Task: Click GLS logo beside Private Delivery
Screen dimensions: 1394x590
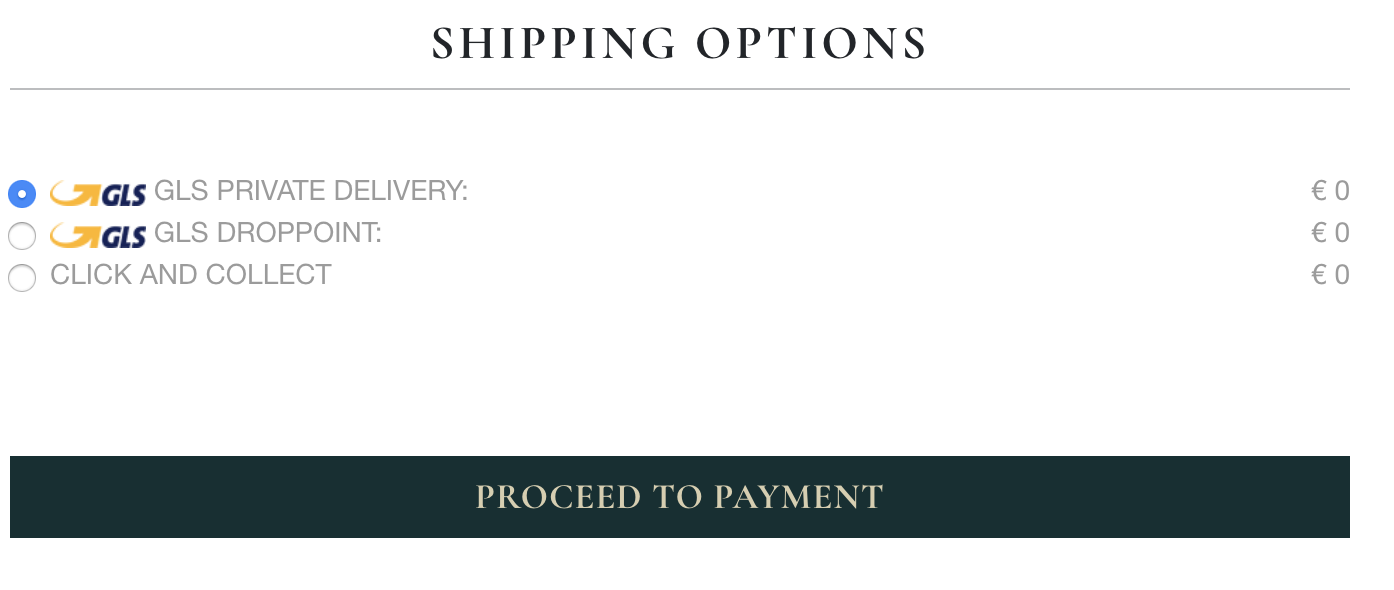Action: [98, 193]
